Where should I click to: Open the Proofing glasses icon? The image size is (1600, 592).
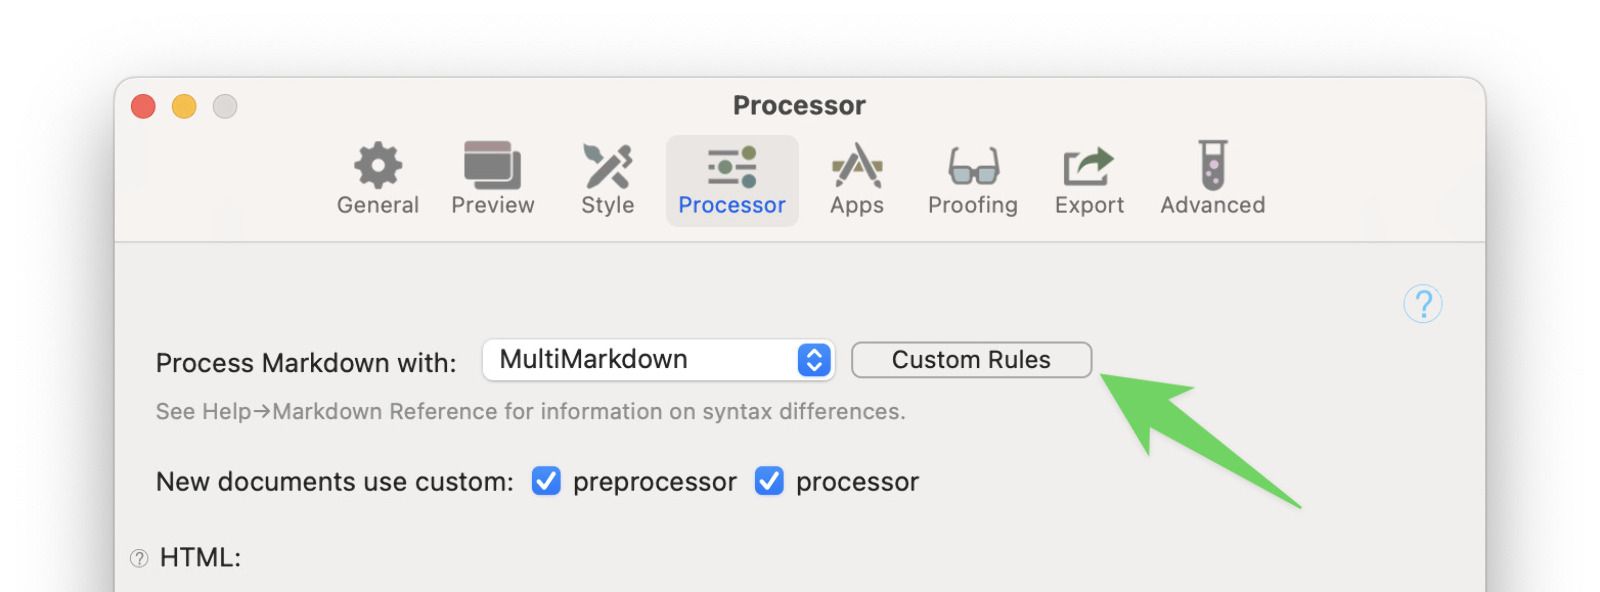(x=973, y=166)
